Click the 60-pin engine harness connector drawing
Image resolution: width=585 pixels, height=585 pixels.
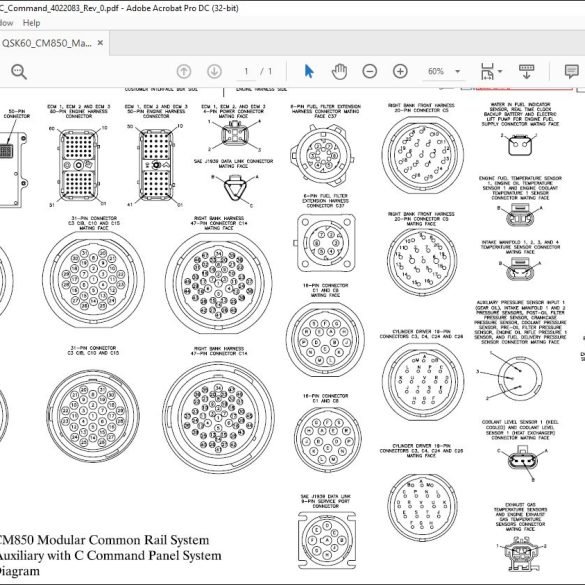[x=78, y=165]
